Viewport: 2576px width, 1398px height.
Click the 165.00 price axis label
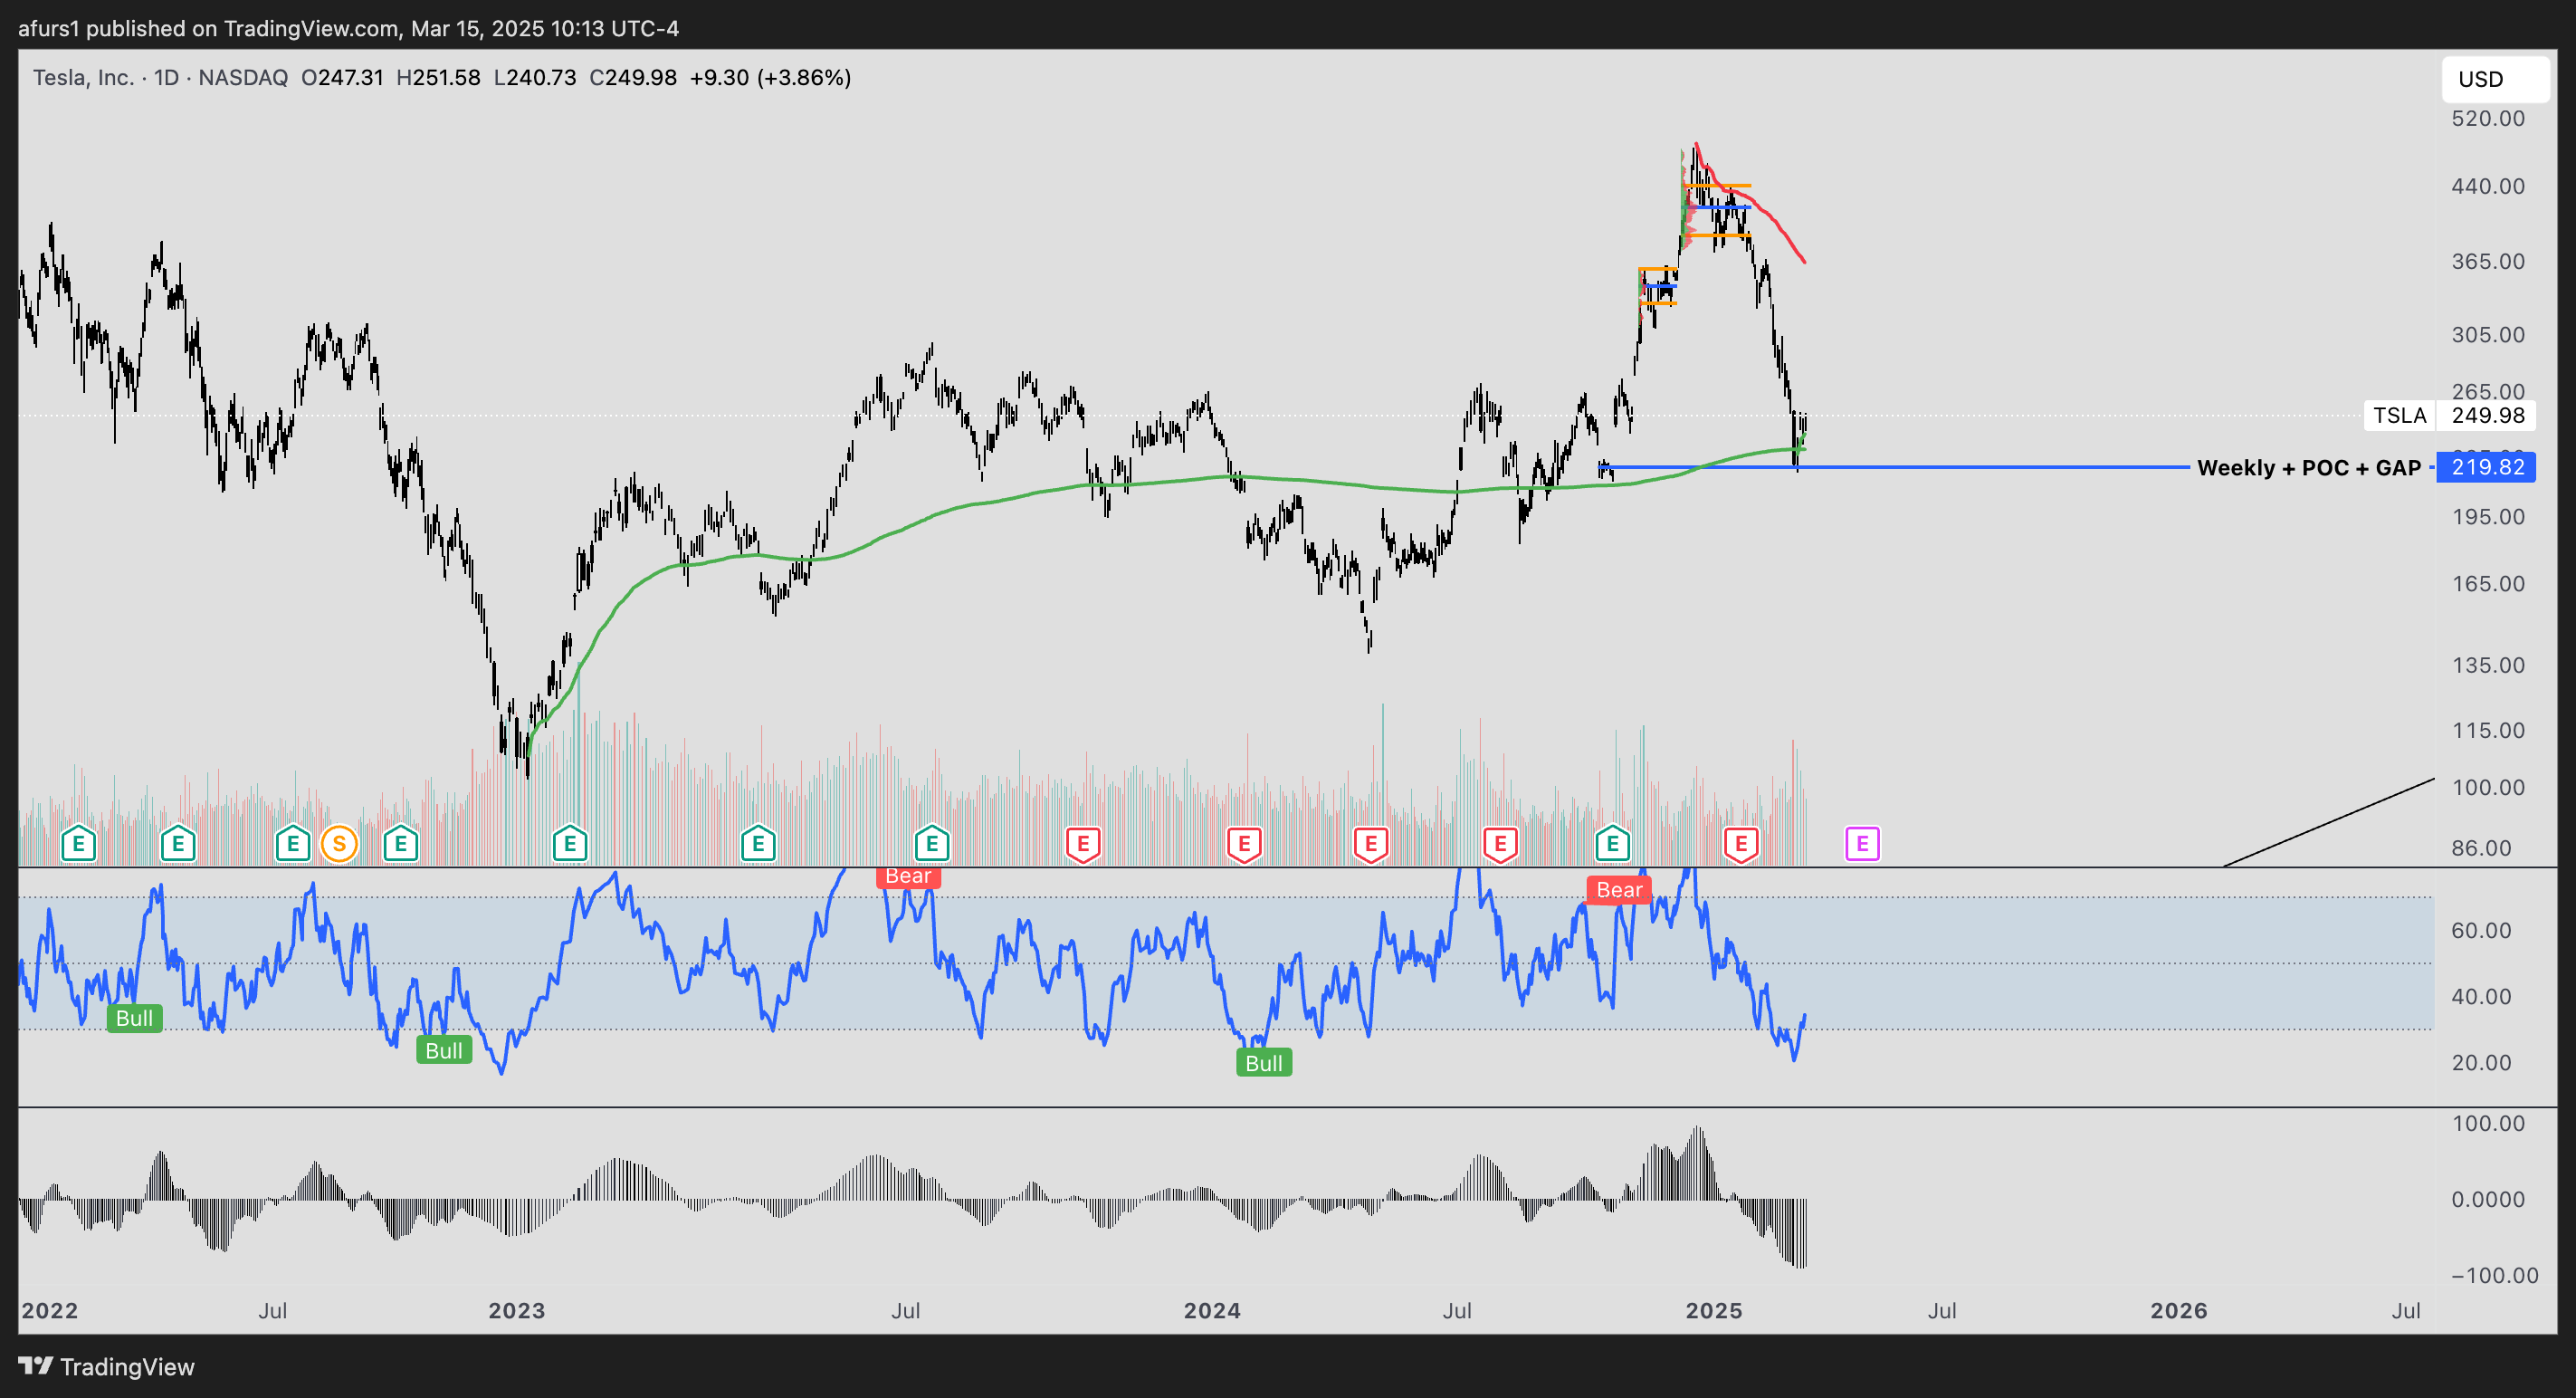pos(2487,583)
